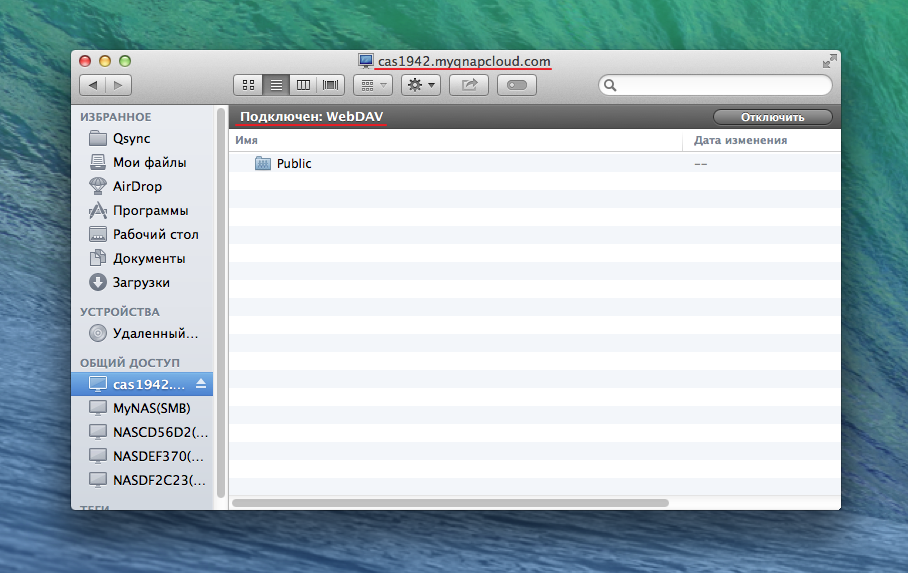This screenshot has height=573, width=908.
Task: Open Загрузки in sidebar
Action: 142,282
